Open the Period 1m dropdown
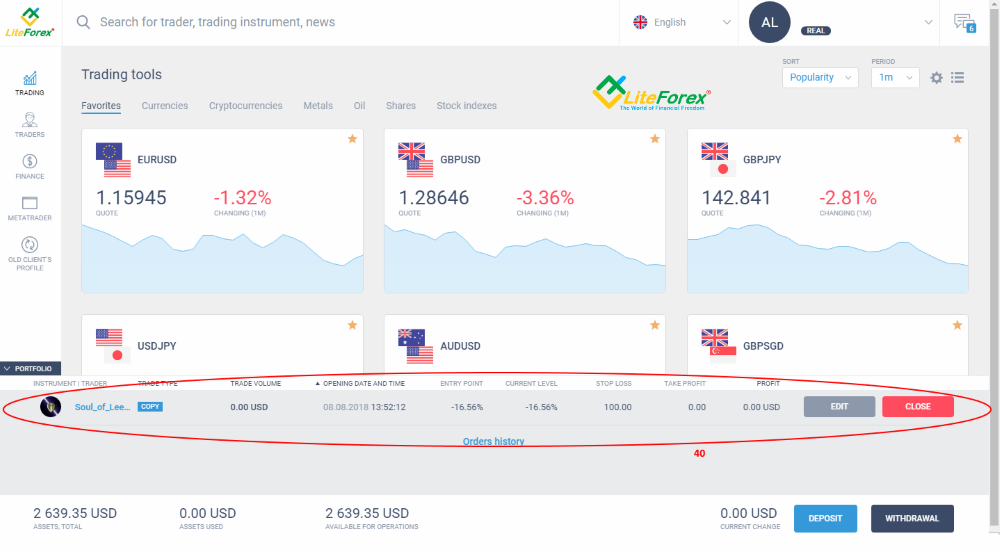 (895, 78)
